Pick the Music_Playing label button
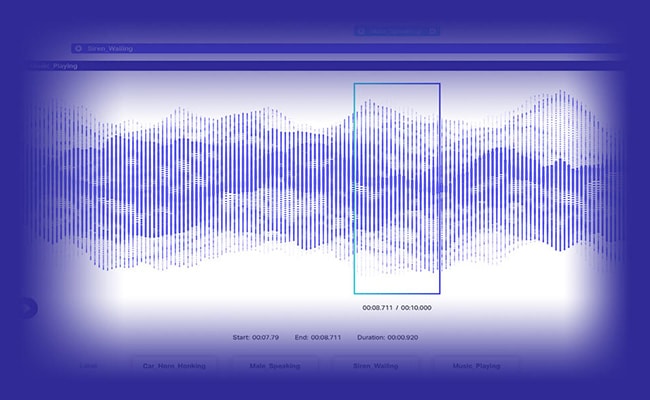Viewport: 650px width, 400px height. [476, 366]
